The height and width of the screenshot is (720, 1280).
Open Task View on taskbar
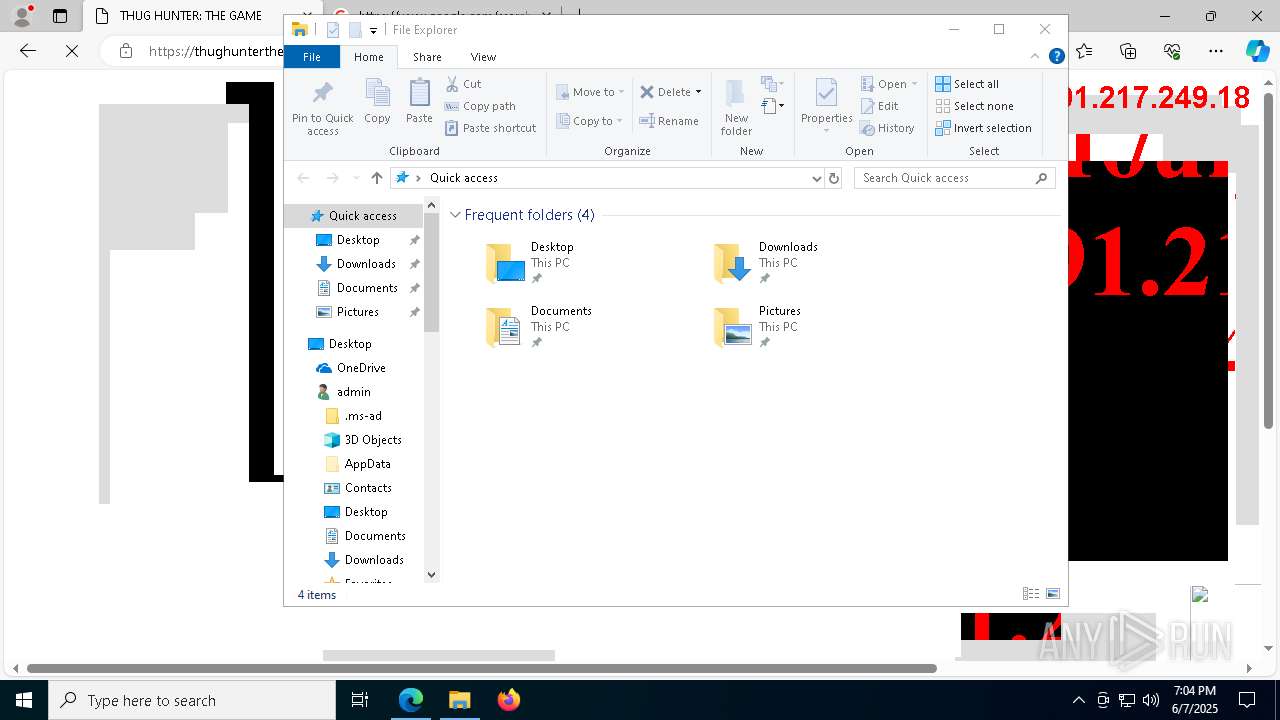pos(360,700)
